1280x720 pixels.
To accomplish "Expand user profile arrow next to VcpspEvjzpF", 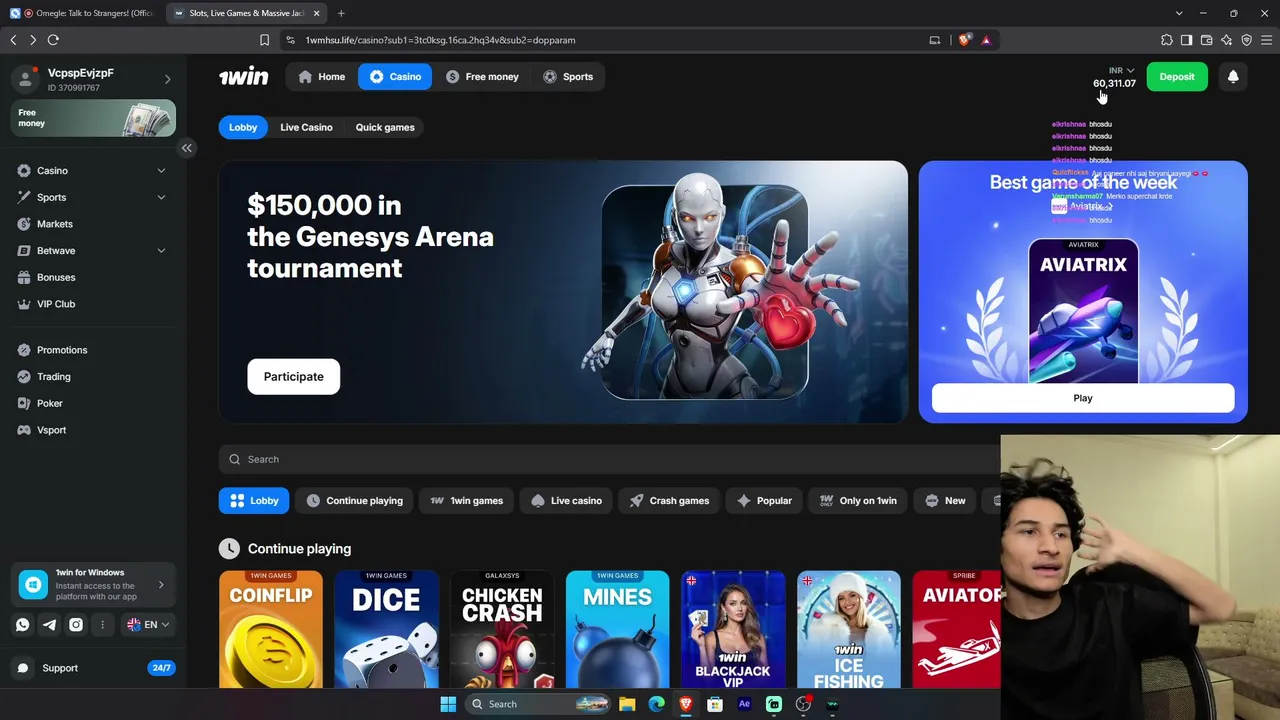I will pos(167,79).
